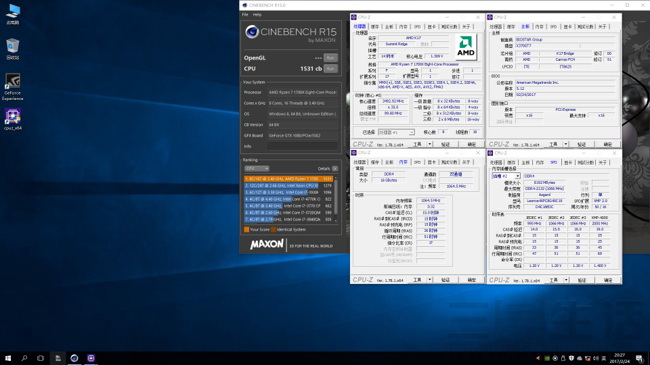
Task: Click the Details arrow button in Ranking
Action: [335, 168]
